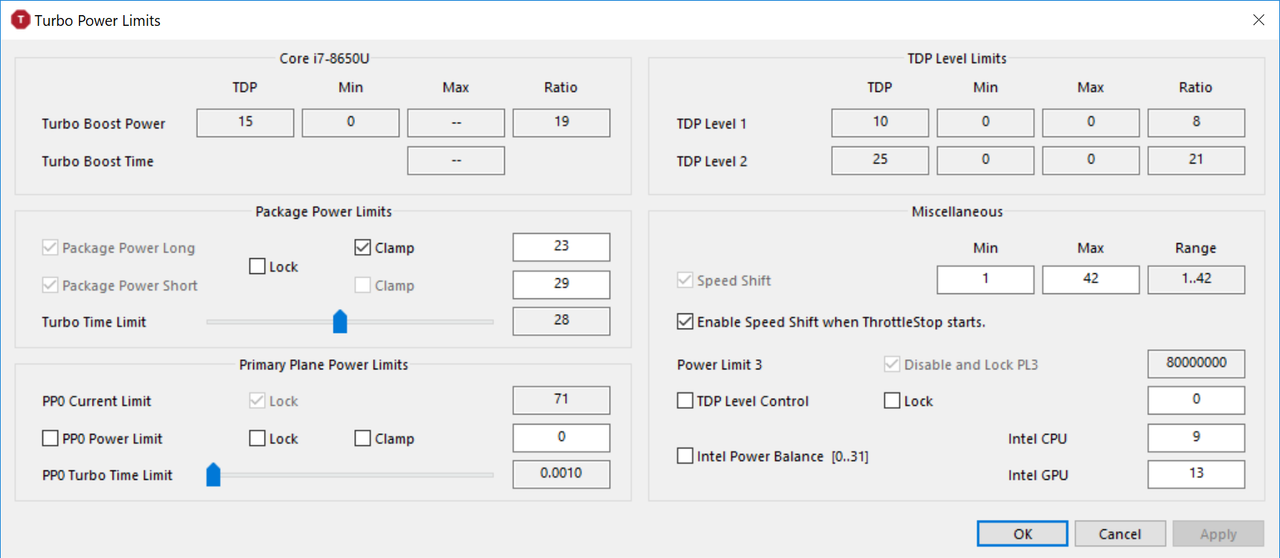Click the TDP Level 1 Min box
Screen dimensions: 1280x558
click(985, 123)
